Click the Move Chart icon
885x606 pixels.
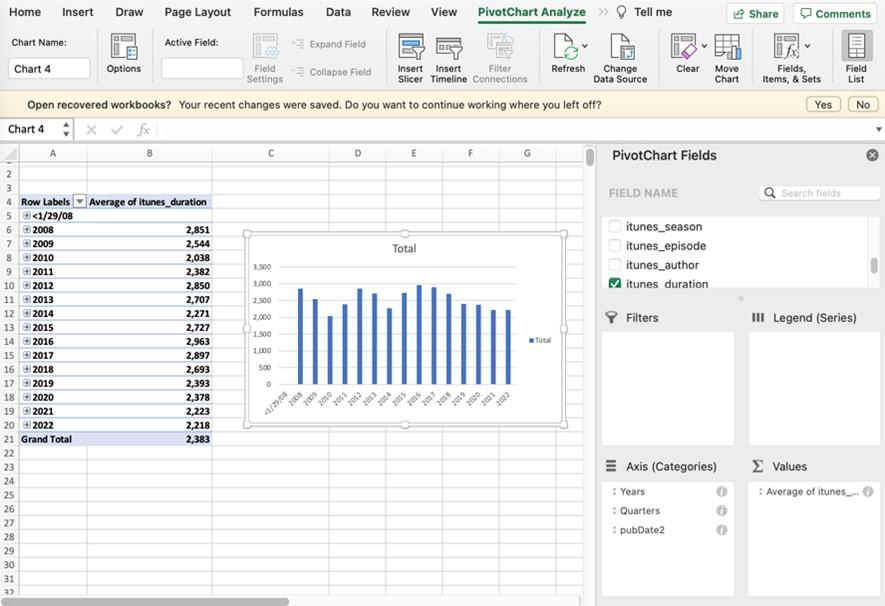(727, 46)
